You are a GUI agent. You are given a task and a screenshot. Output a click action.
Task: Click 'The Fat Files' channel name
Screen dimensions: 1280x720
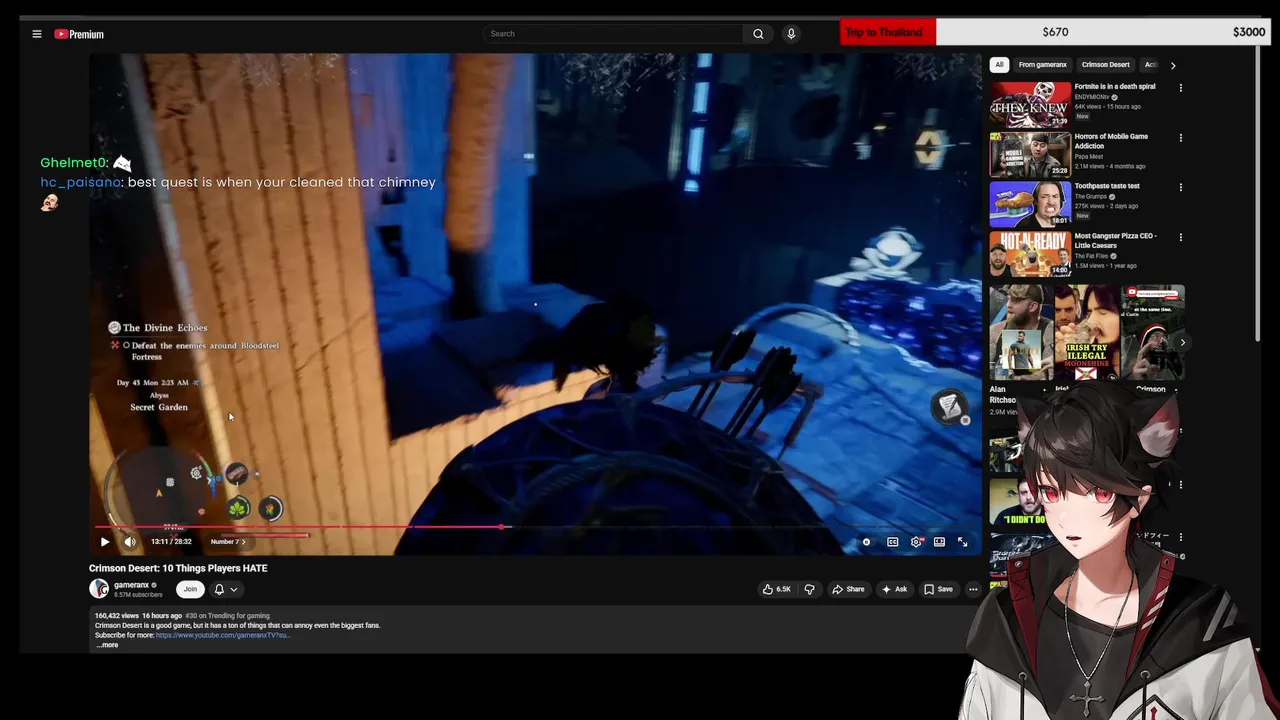[1092, 256]
